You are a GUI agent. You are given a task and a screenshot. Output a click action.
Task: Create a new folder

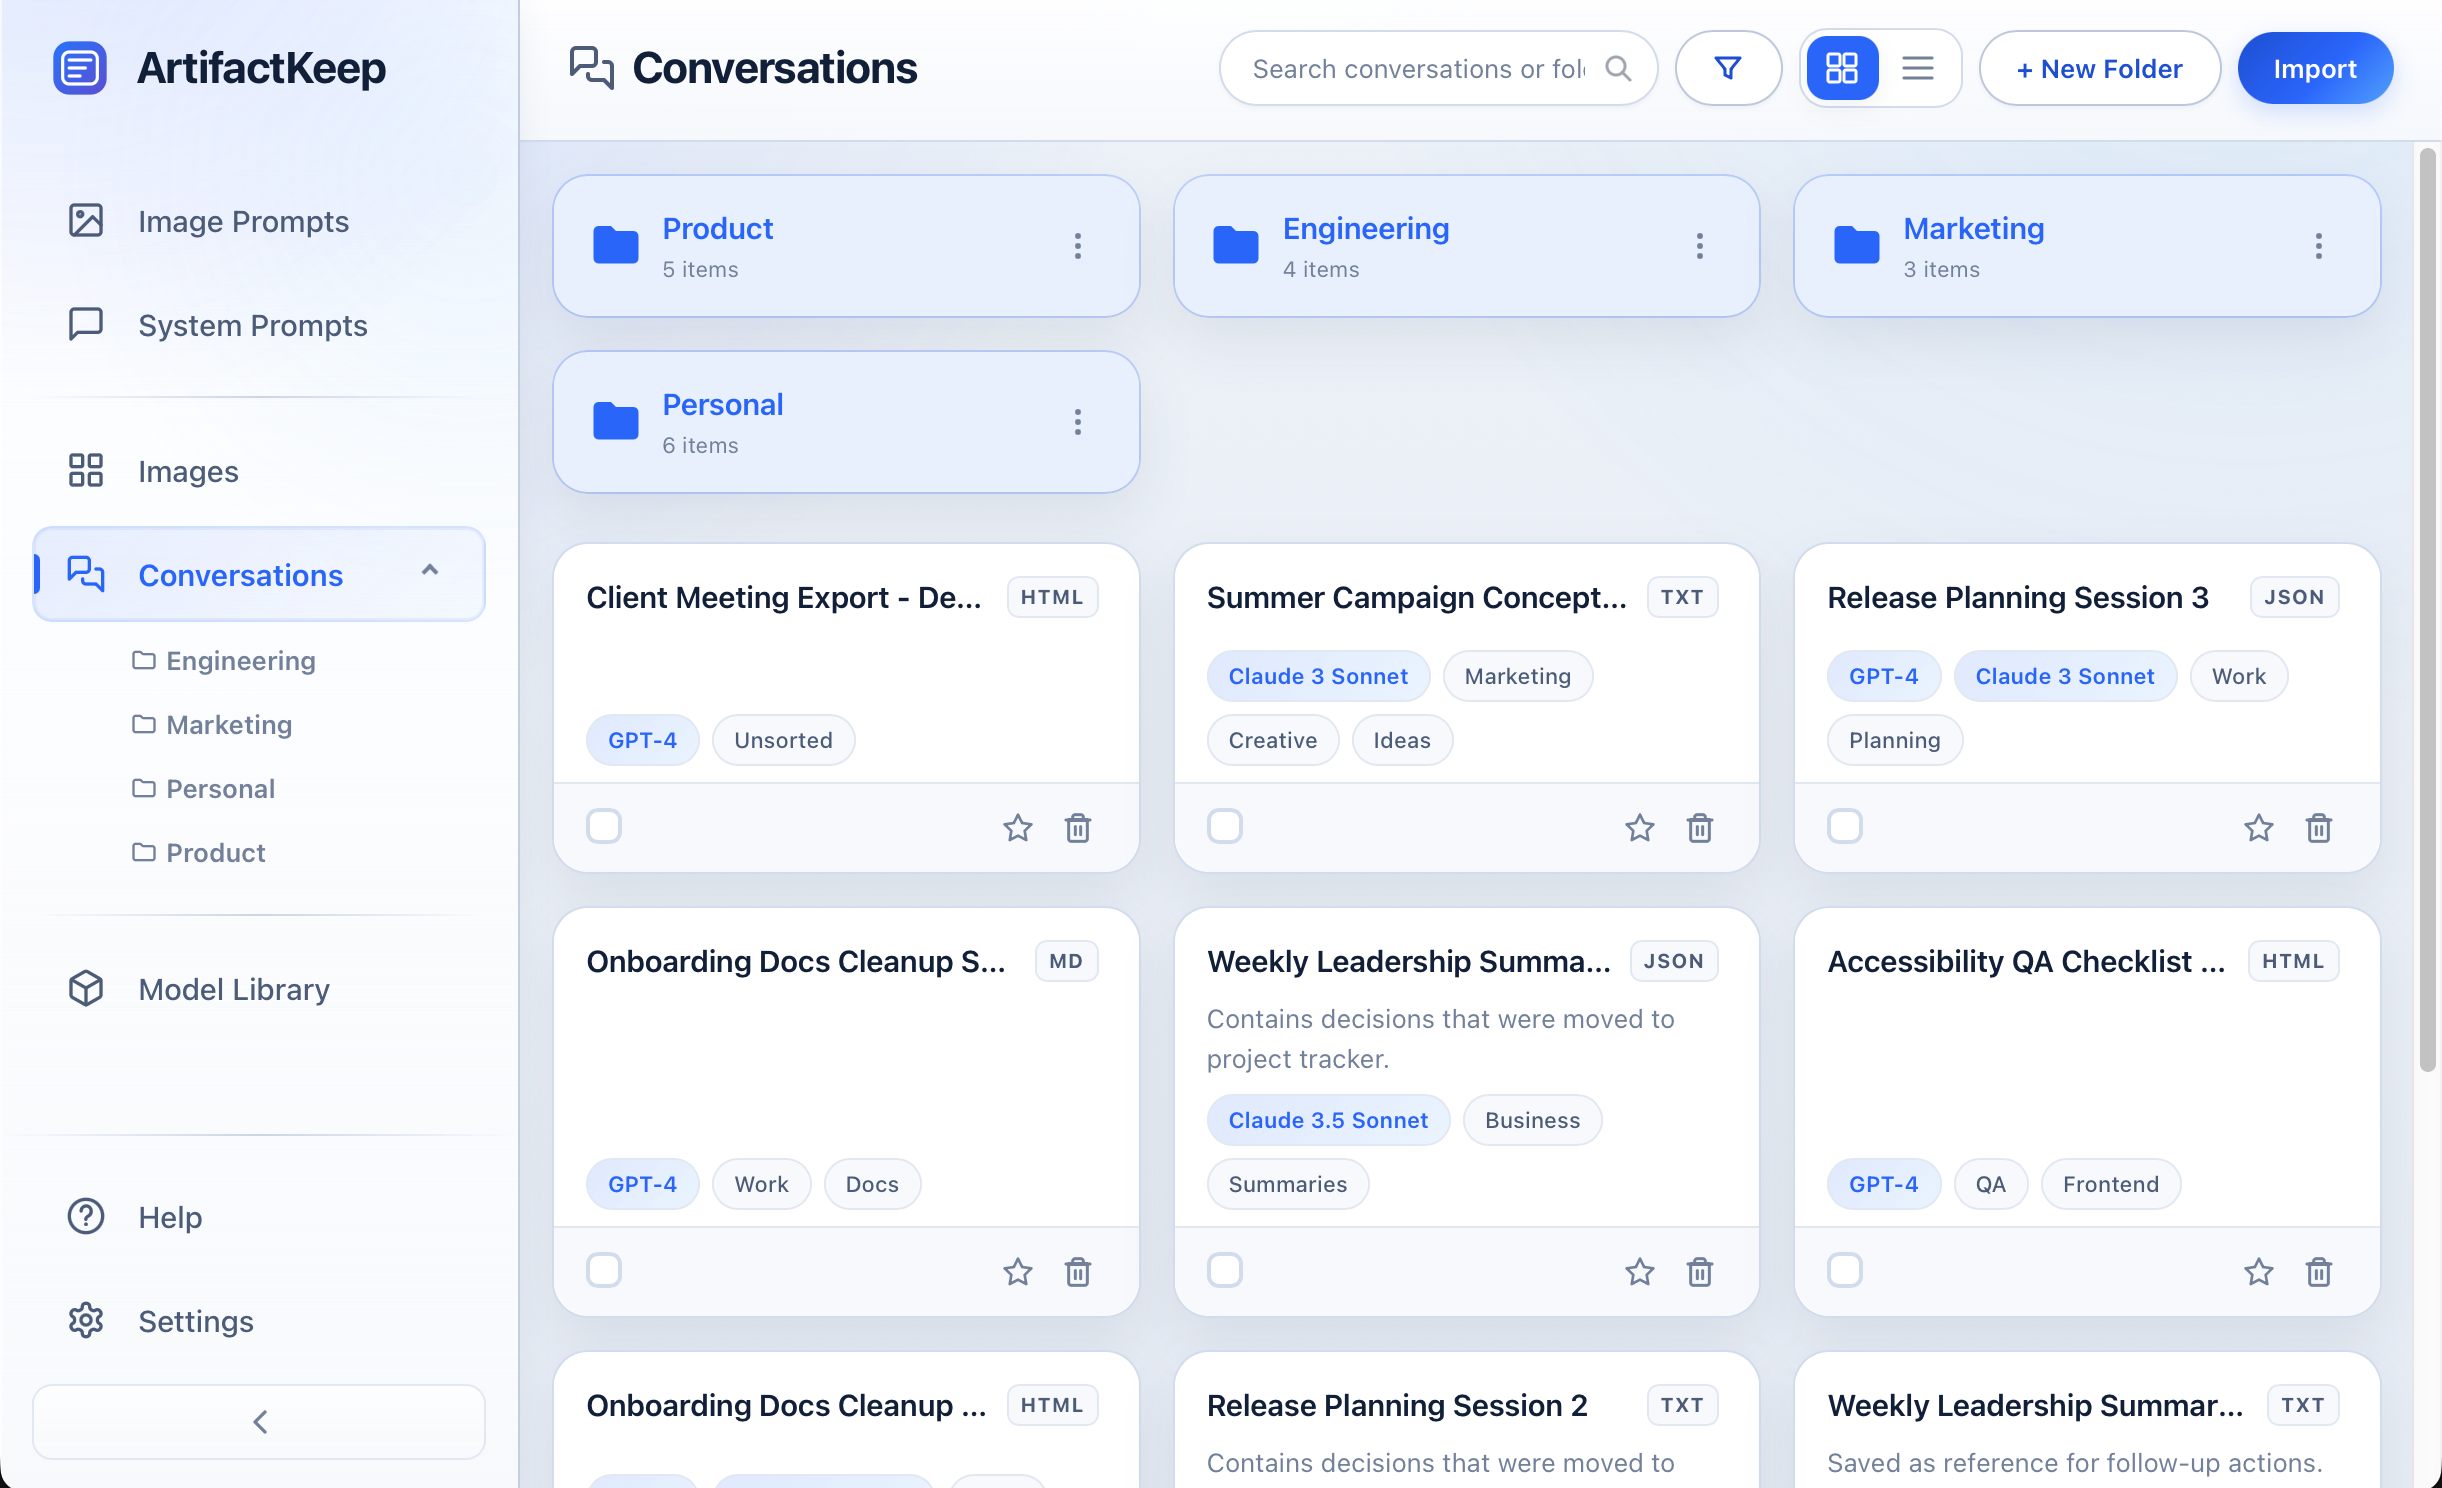(x=2099, y=68)
